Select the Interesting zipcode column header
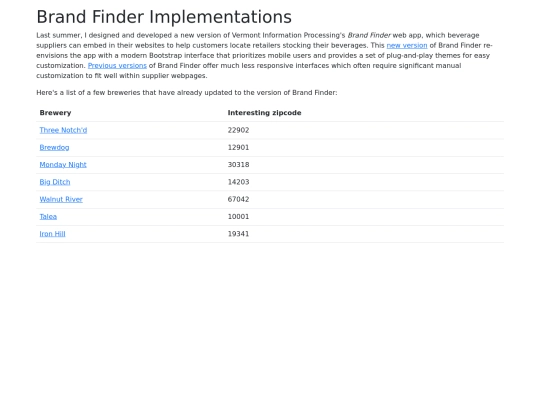540x405 pixels. 264,113
